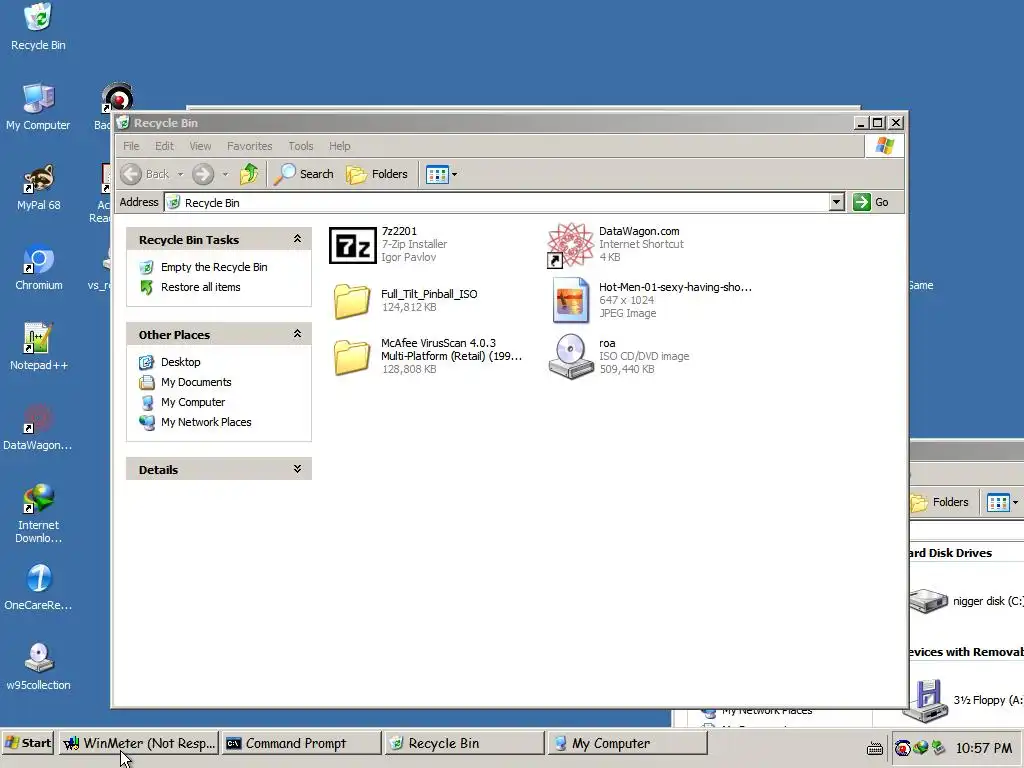
Task: Expand the Details panel
Action: tap(297, 469)
